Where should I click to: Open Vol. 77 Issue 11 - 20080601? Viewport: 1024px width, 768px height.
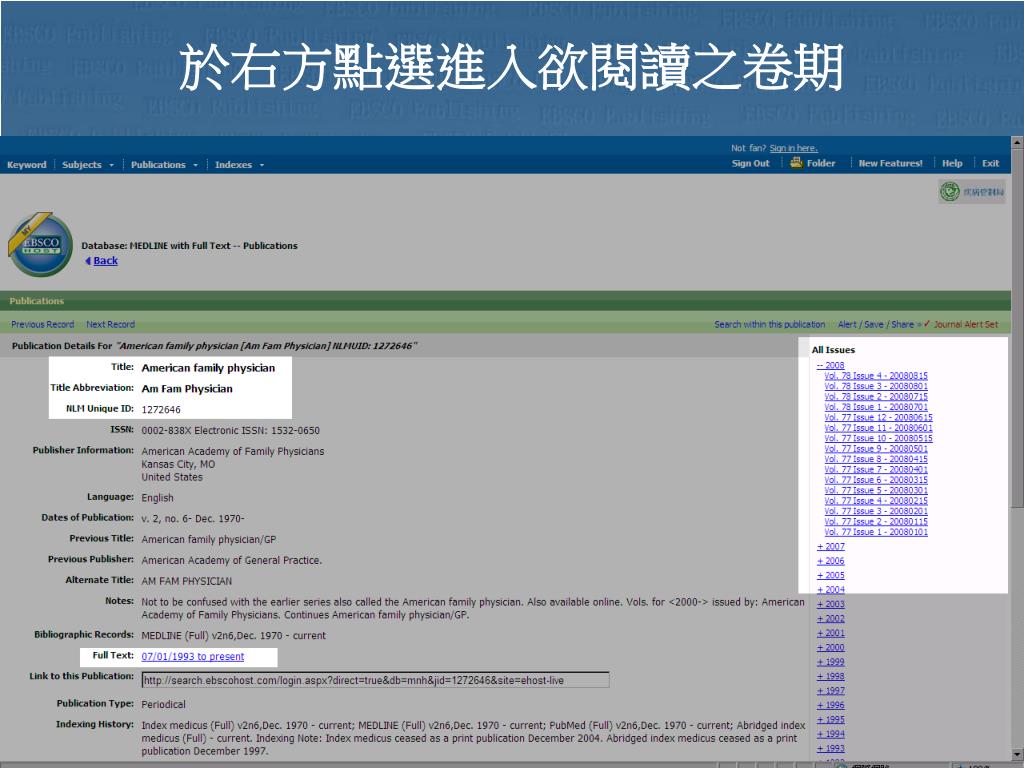878,428
